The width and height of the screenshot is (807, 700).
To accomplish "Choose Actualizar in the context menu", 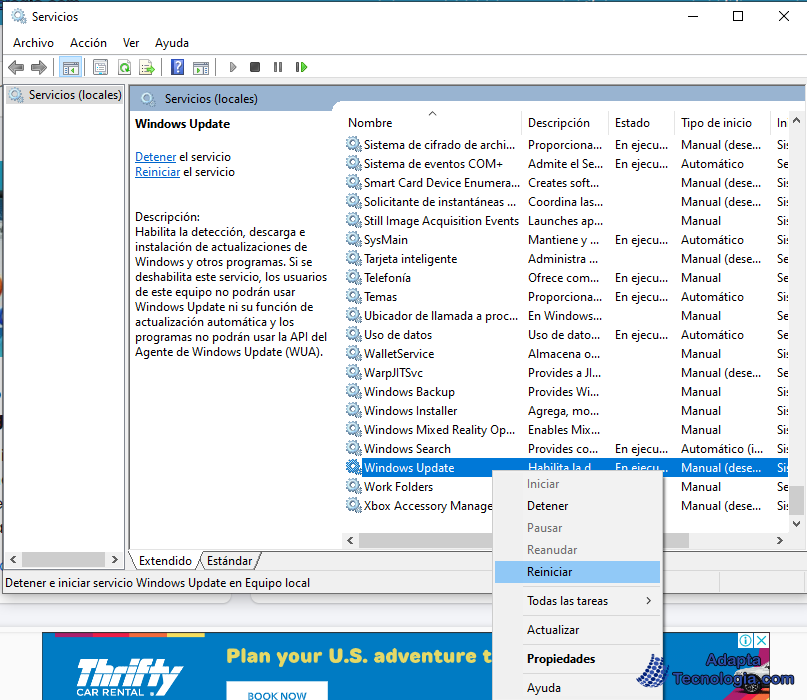I will (577, 629).
